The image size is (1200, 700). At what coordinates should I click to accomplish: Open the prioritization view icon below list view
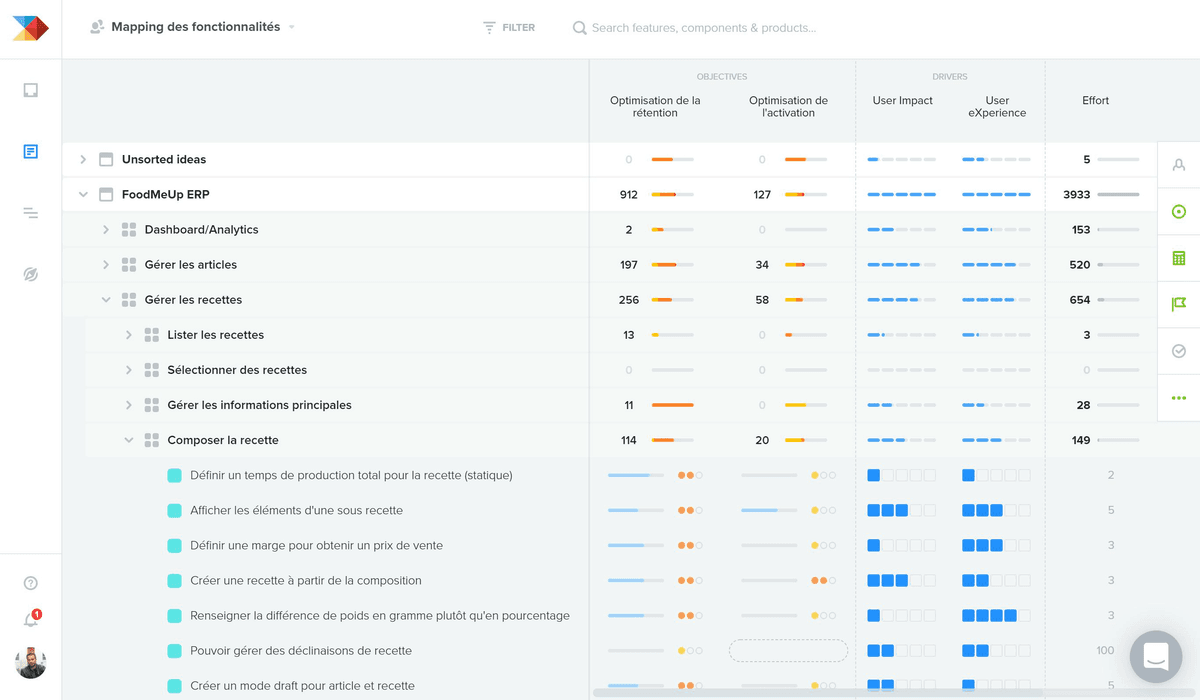(30, 212)
